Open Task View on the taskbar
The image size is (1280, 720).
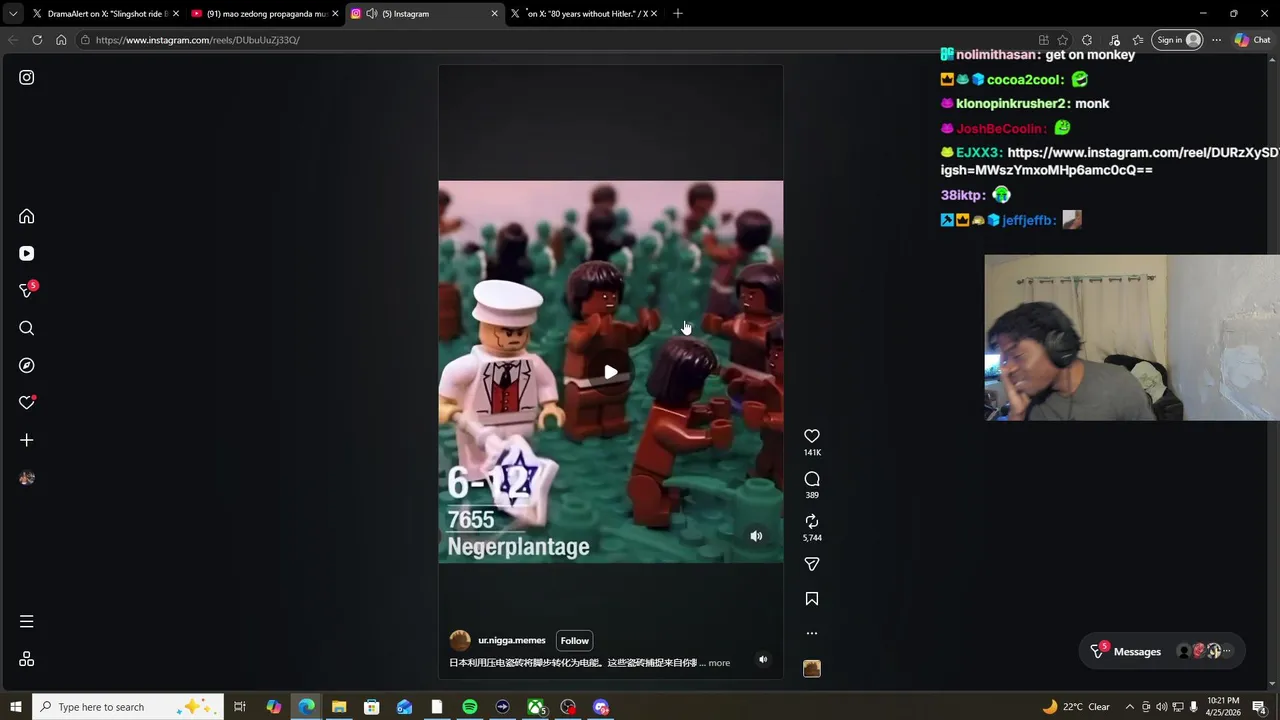[240, 707]
